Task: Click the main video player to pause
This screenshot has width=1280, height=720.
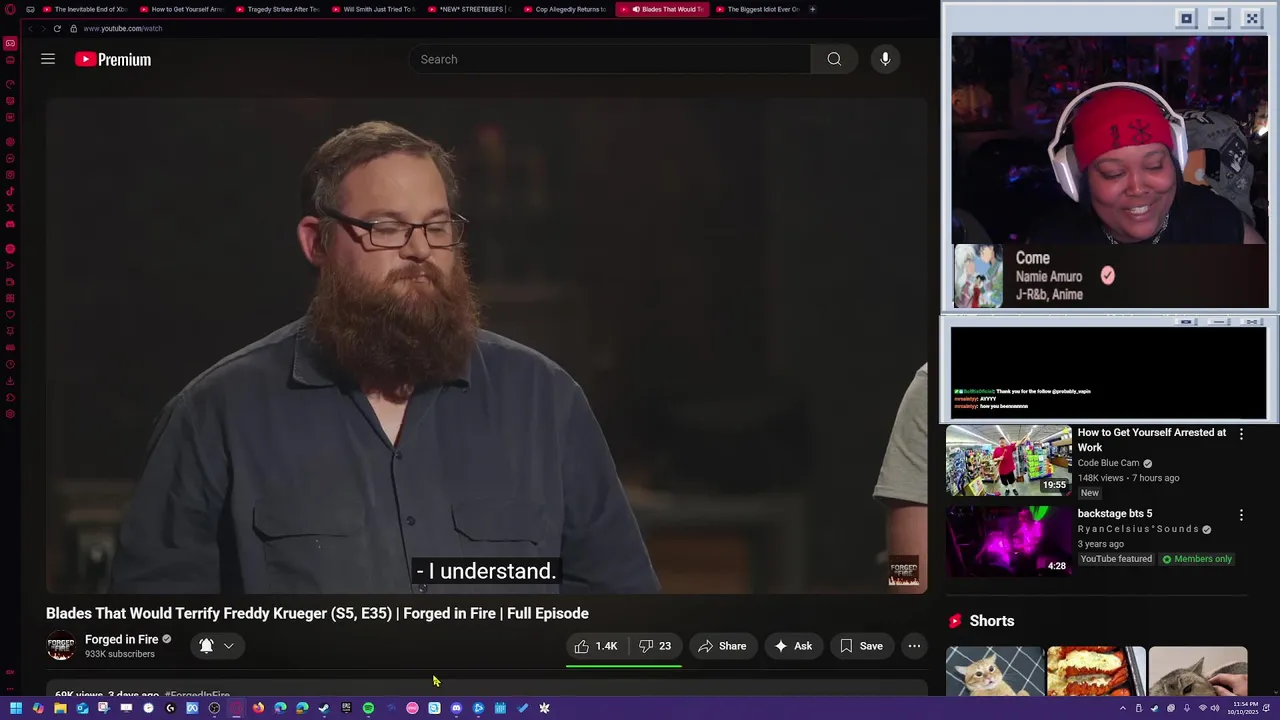Action: [486, 345]
